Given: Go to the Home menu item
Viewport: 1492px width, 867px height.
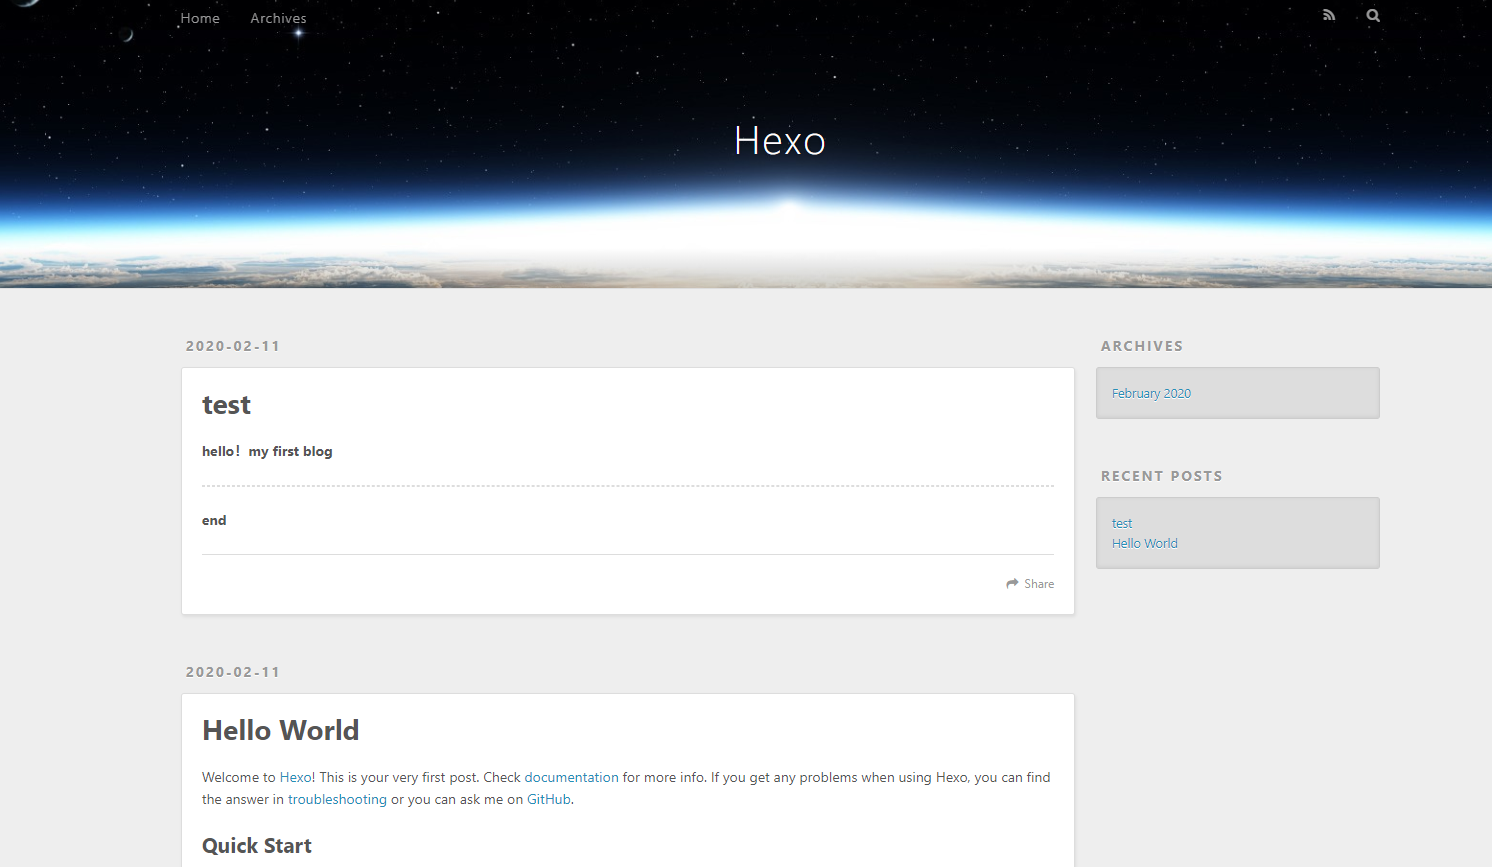Looking at the screenshot, I should pyautogui.click(x=200, y=18).
